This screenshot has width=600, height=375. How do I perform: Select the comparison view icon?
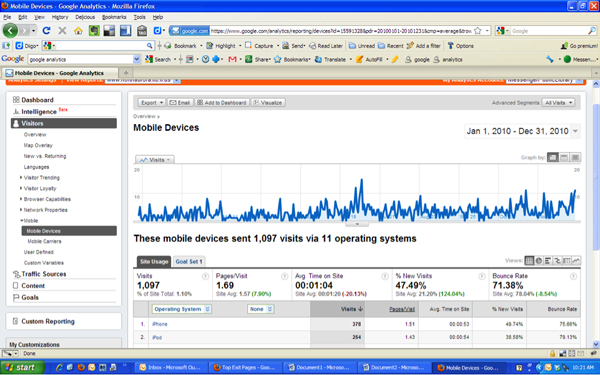point(557,261)
